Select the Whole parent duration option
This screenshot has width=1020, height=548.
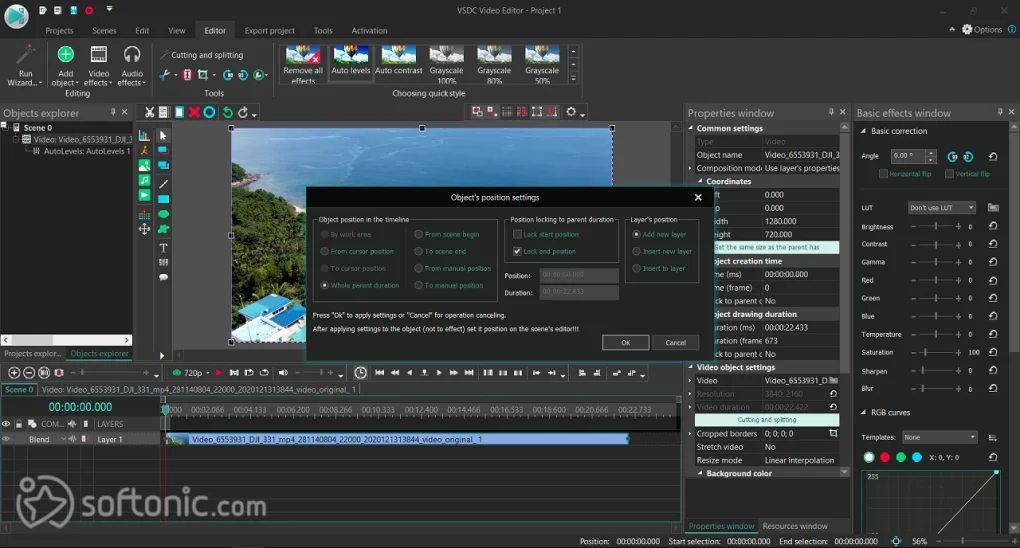tap(325, 285)
